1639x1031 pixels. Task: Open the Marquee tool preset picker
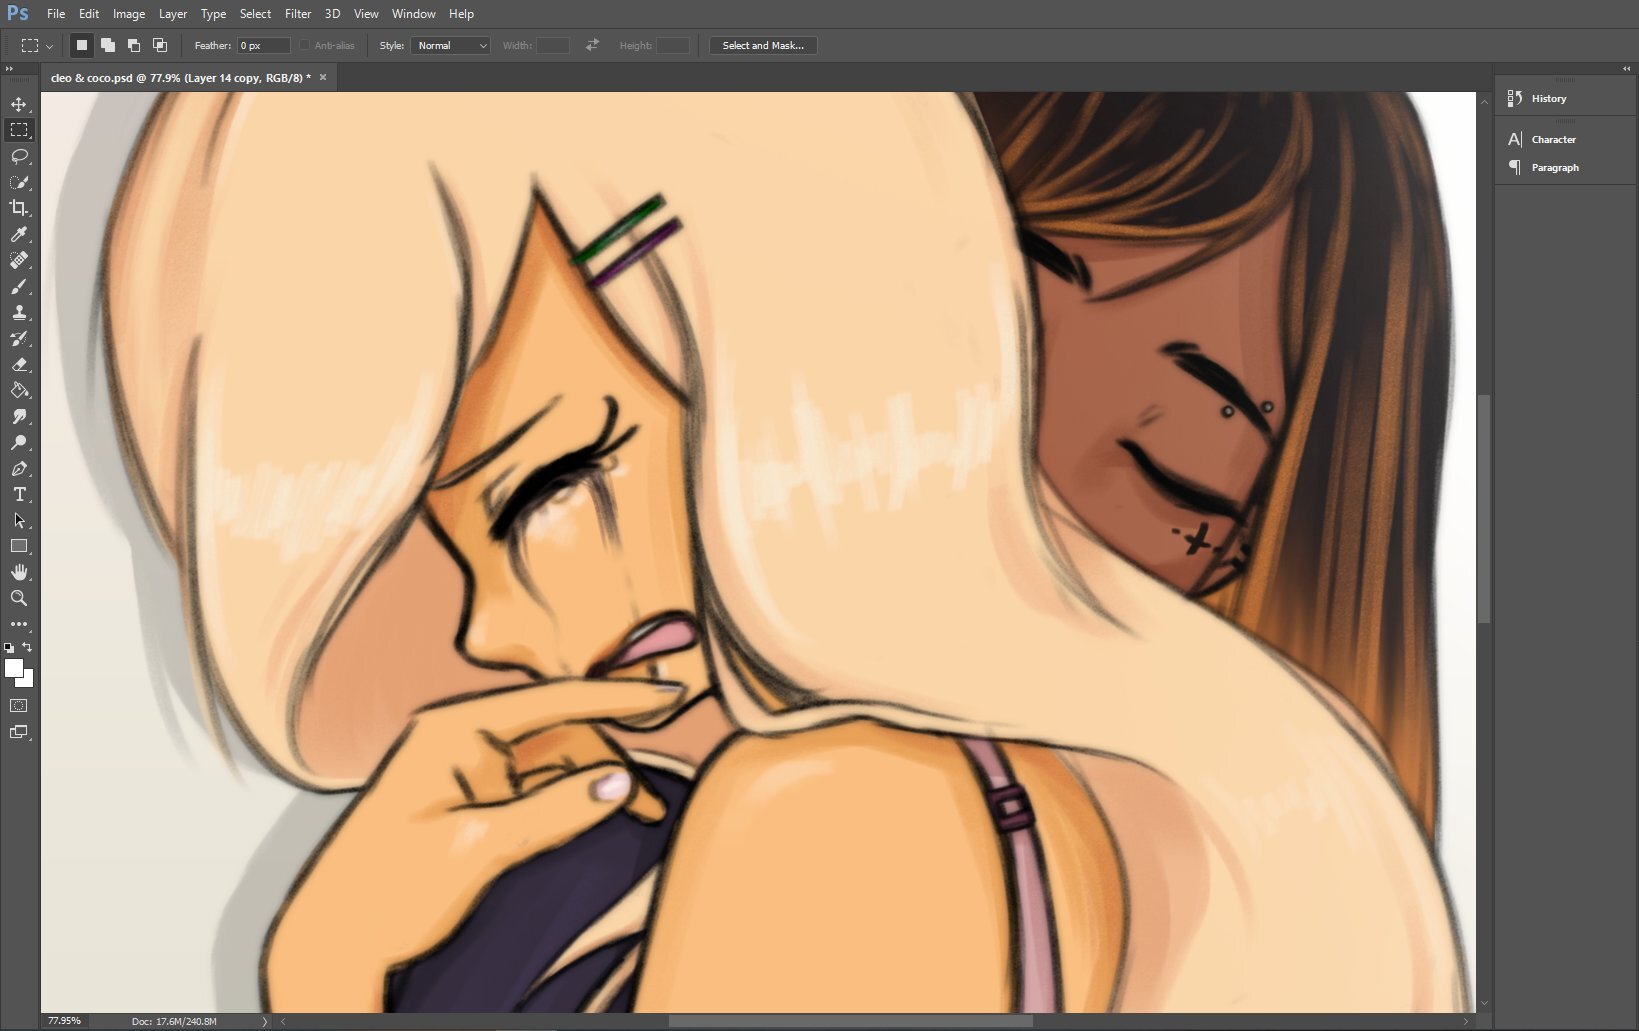pos(36,45)
